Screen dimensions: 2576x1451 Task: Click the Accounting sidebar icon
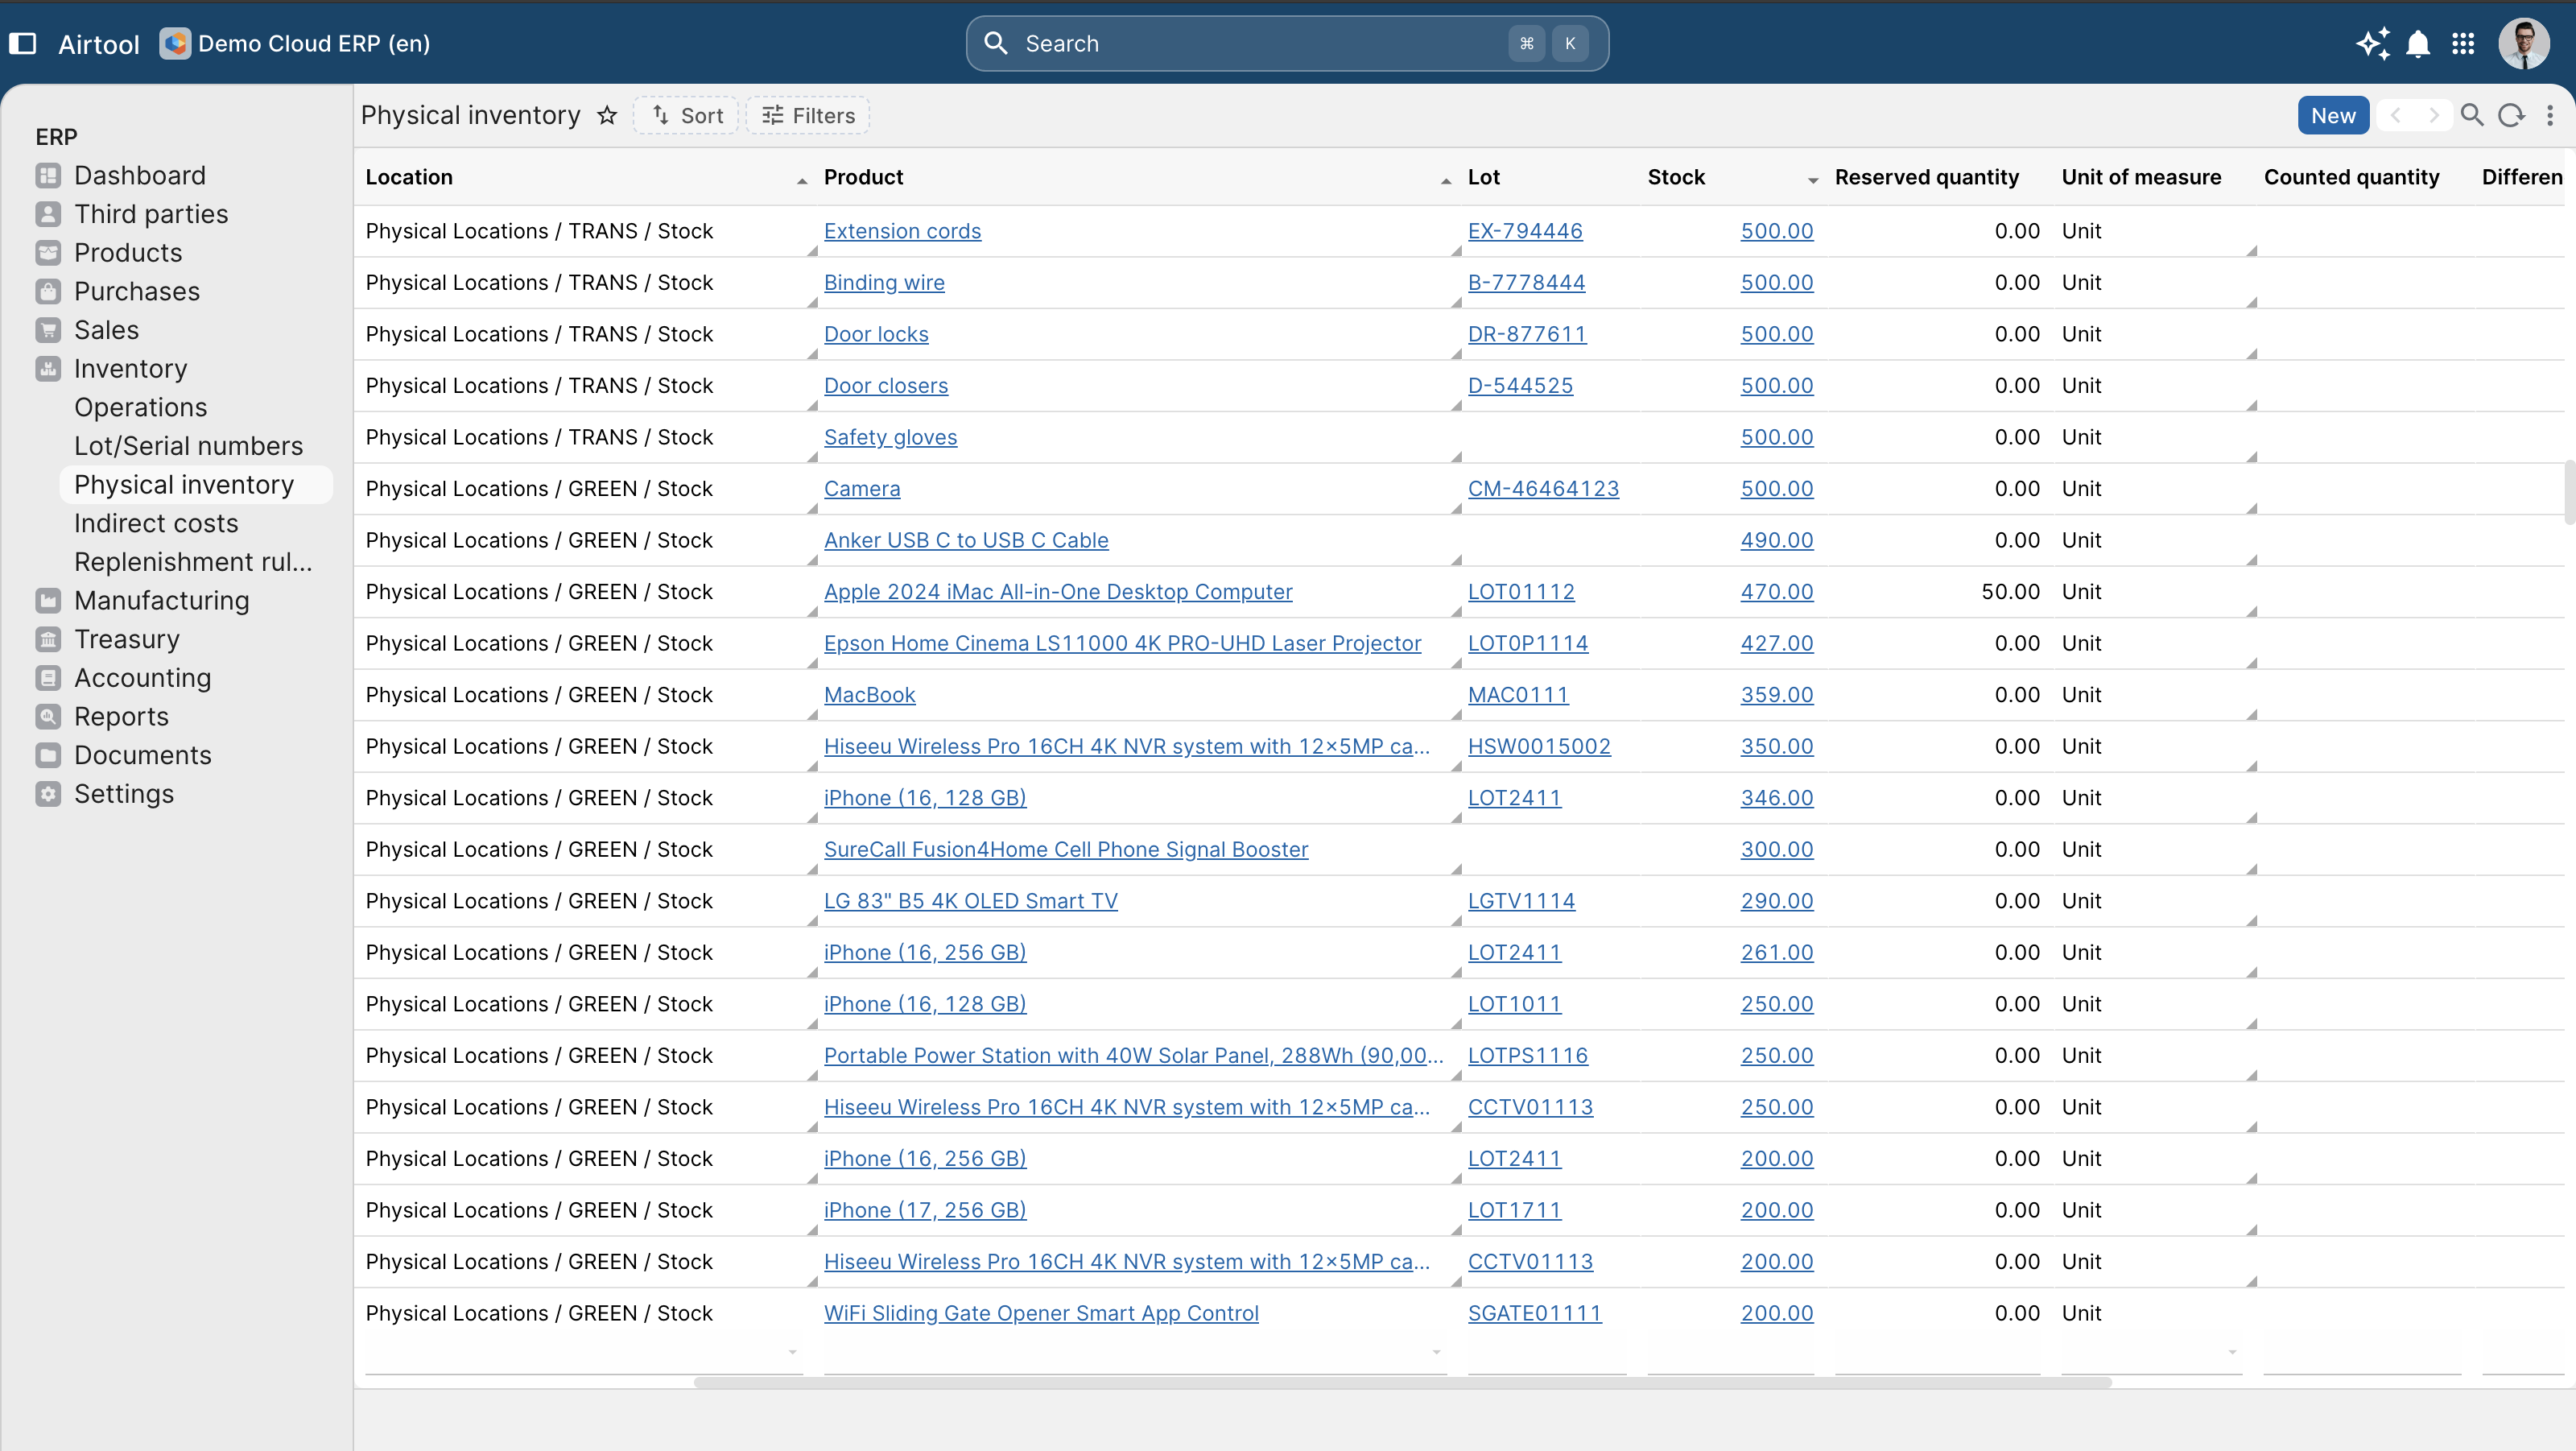[x=48, y=677]
